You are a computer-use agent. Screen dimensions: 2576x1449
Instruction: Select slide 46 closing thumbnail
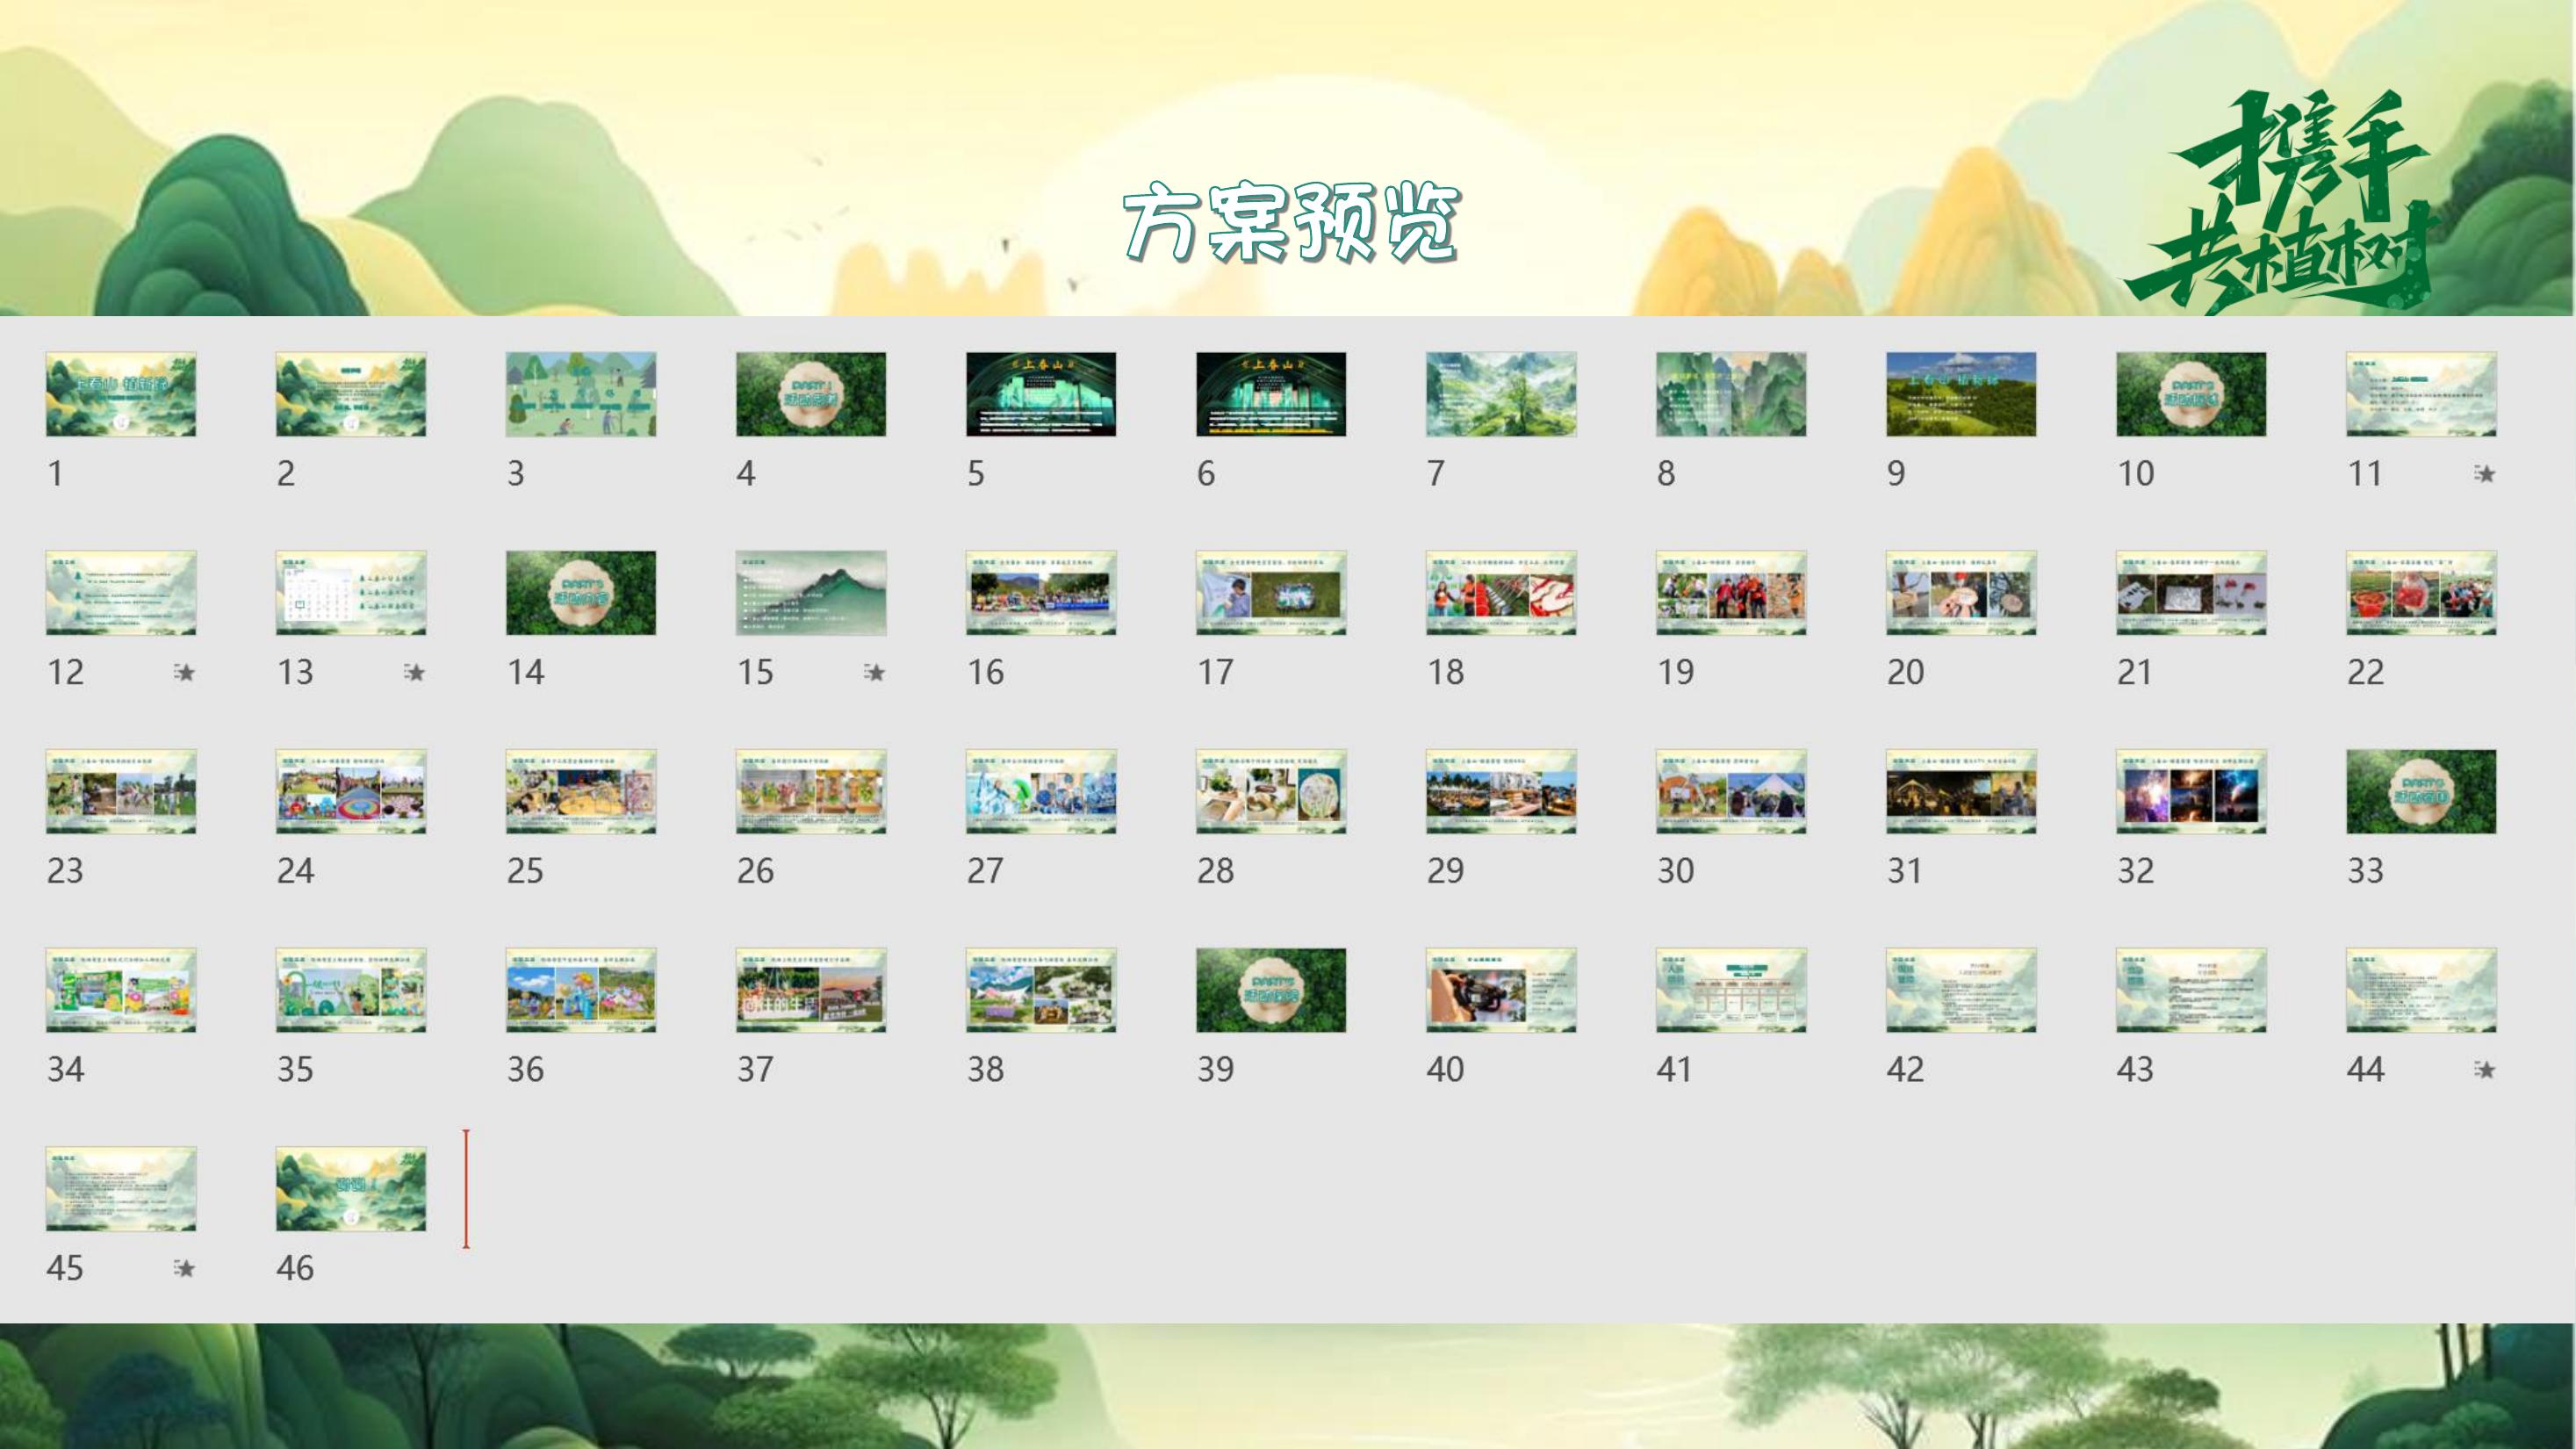point(351,1189)
